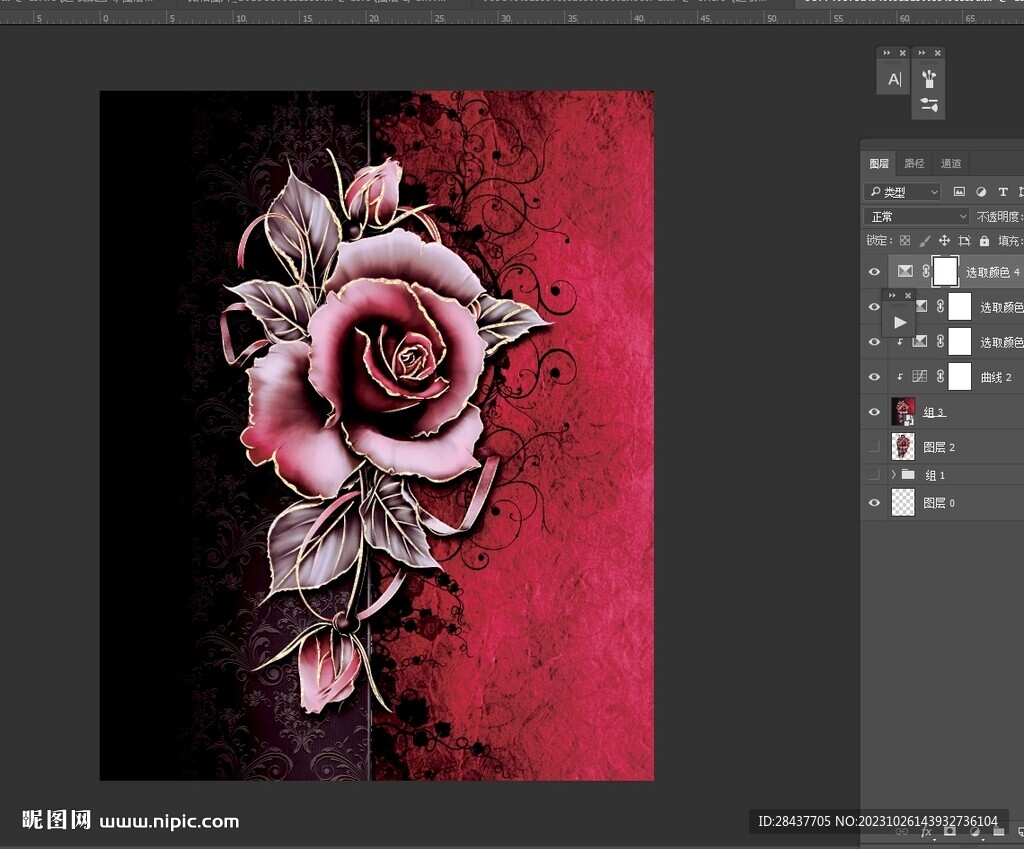Open the 正常 blend mode dropdown
The height and width of the screenshot is (849, 1024).
coord(916,216)
